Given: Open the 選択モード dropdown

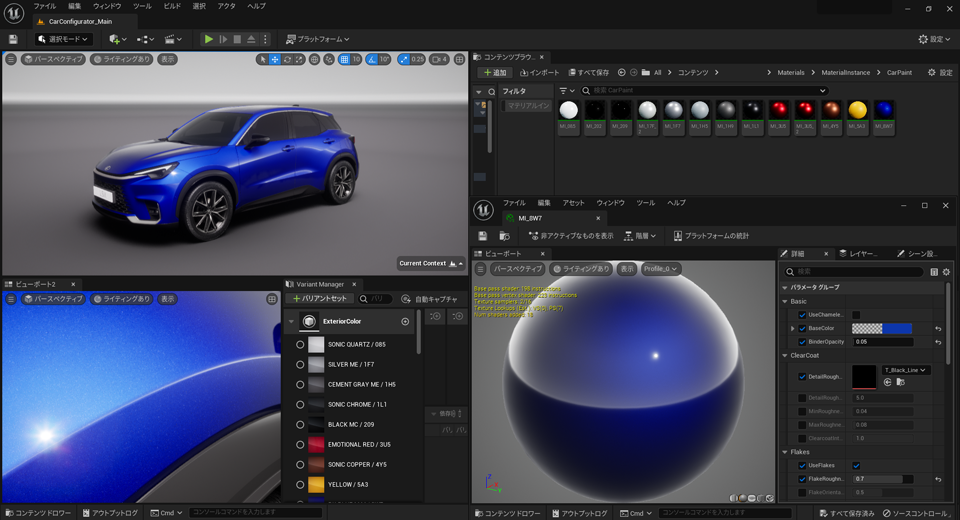Looking at the screenshot, I should click(x=63, y=39).
